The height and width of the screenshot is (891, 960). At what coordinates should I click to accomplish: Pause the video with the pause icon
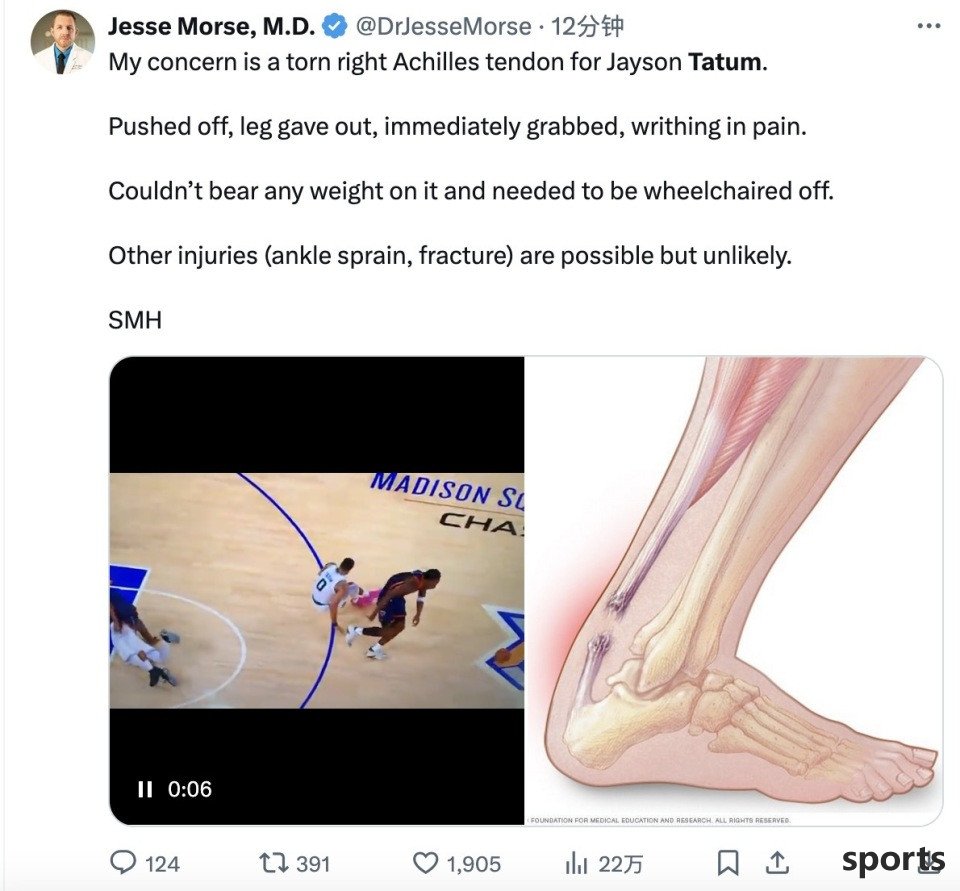(x=145, y=789)
